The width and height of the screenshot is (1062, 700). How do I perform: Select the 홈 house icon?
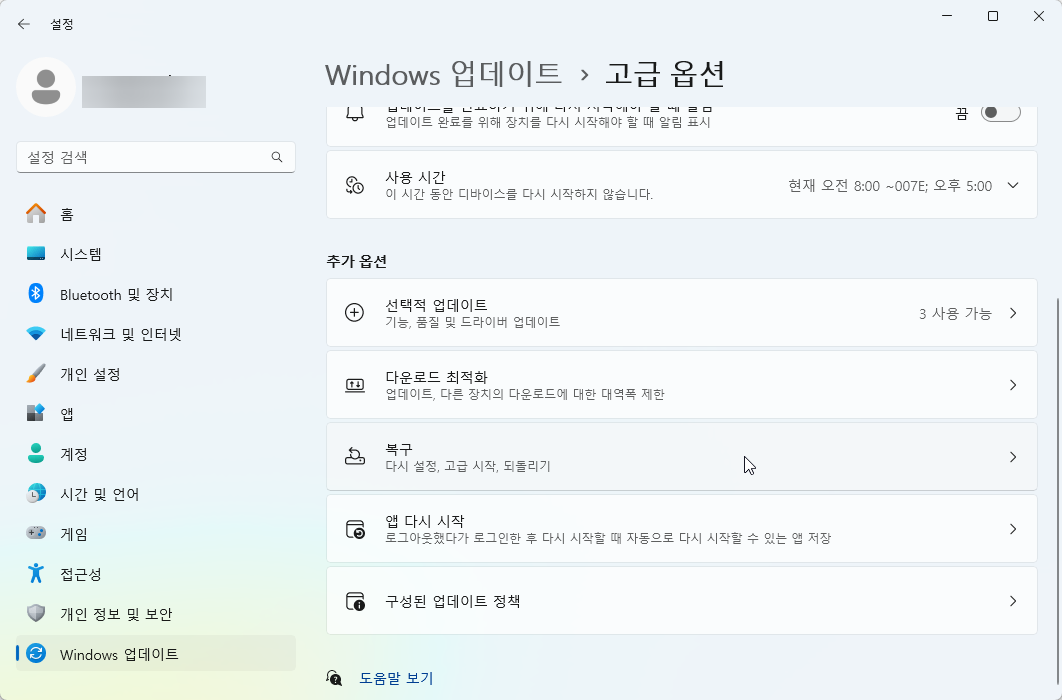click(36, 214)
